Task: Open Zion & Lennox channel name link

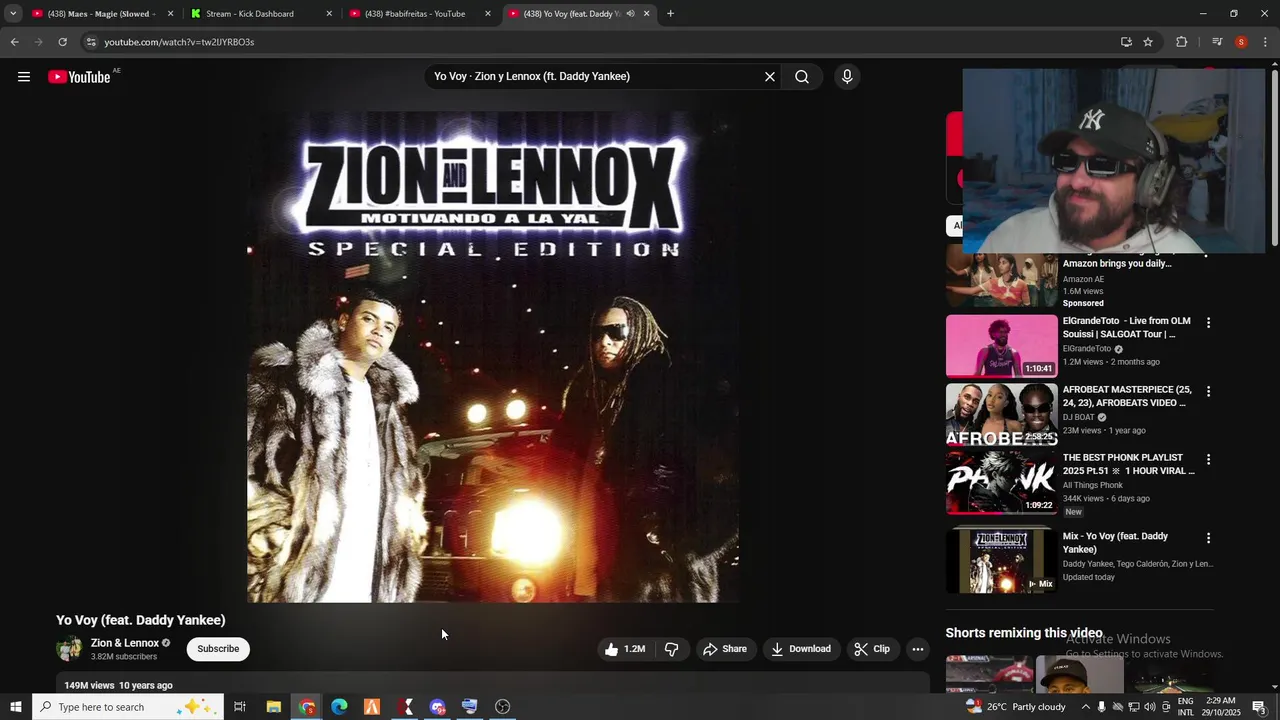Action: [125, 643]
